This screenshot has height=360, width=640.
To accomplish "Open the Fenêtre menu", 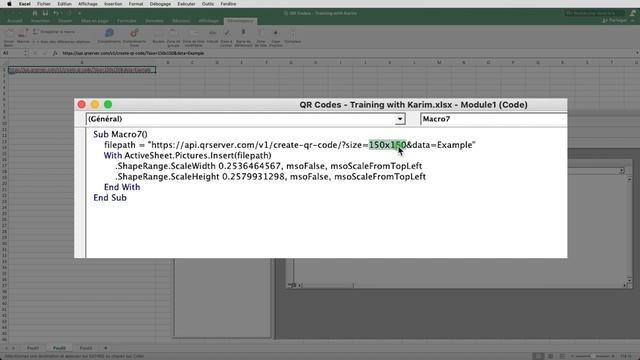I will click(228, 4).
